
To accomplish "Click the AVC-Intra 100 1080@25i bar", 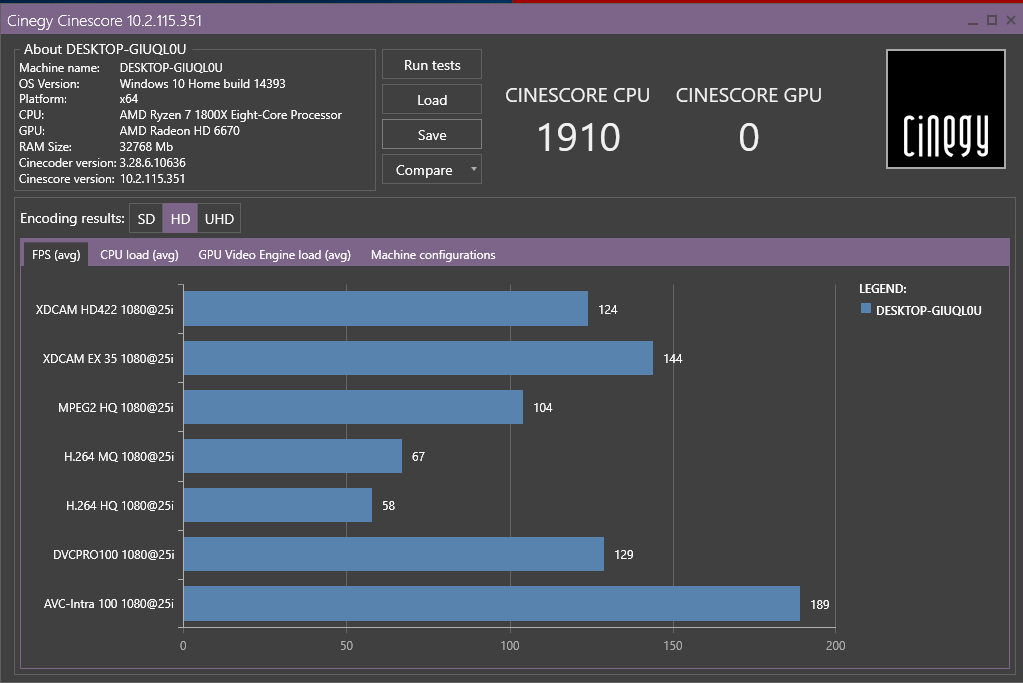I will click(x=492, y=603).
